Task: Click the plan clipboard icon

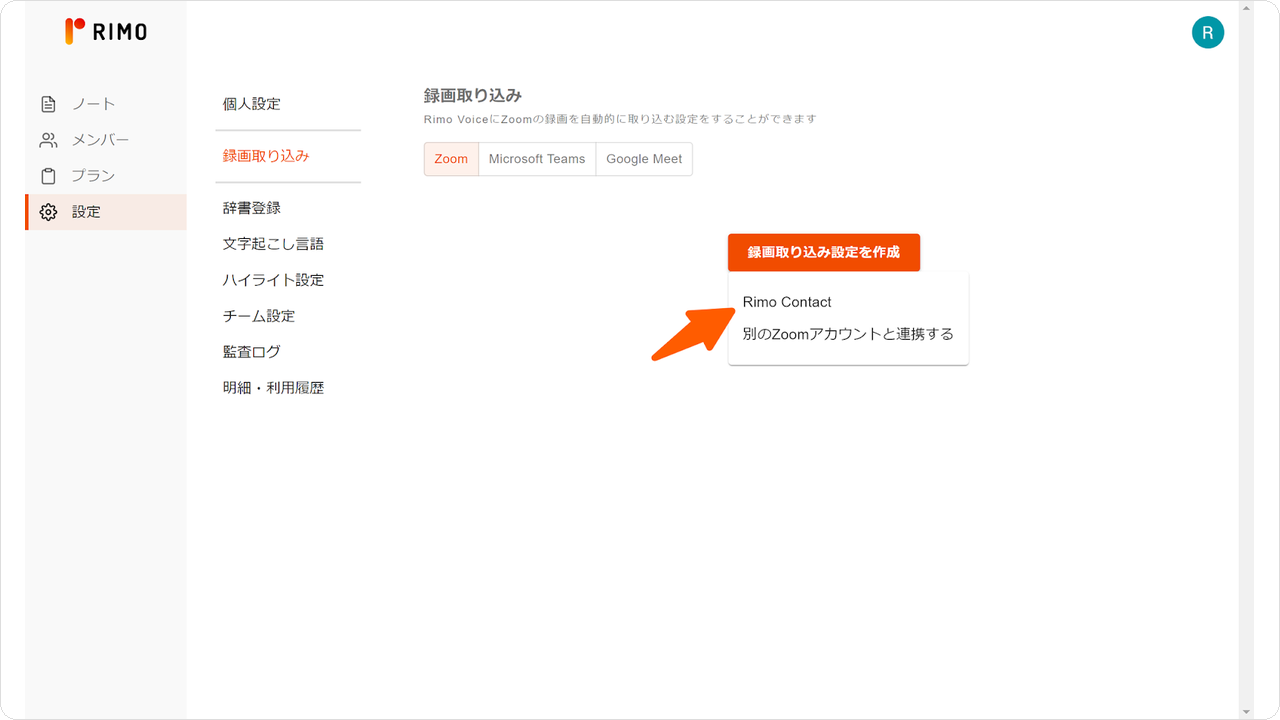Action: pos(48,176)
